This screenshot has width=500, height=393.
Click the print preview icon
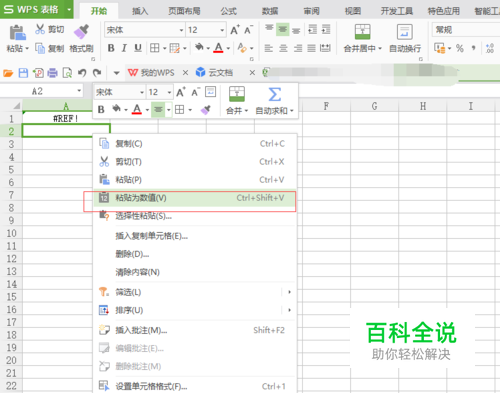(x=67, y=73)
